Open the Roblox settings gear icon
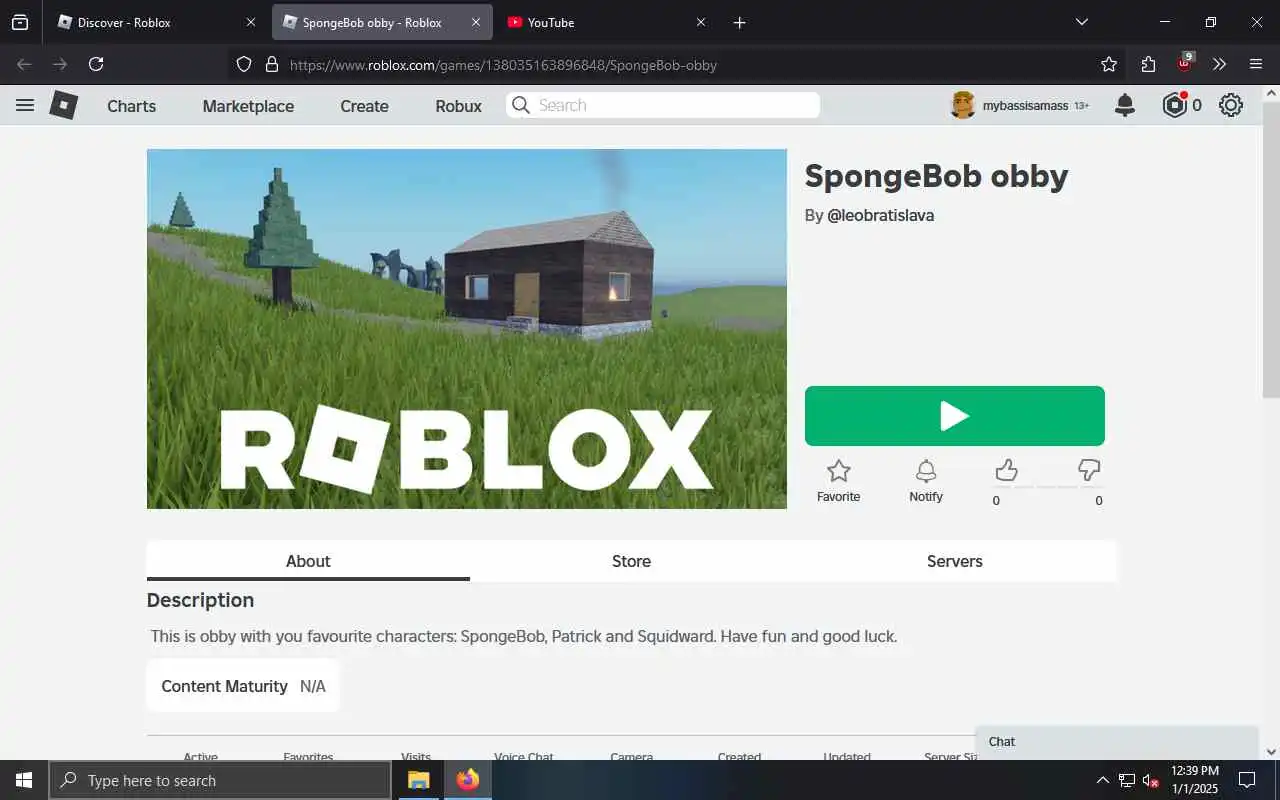The width and height of the screenshot is (1280, 800). pyautogui.click(x=1231, y=105)
